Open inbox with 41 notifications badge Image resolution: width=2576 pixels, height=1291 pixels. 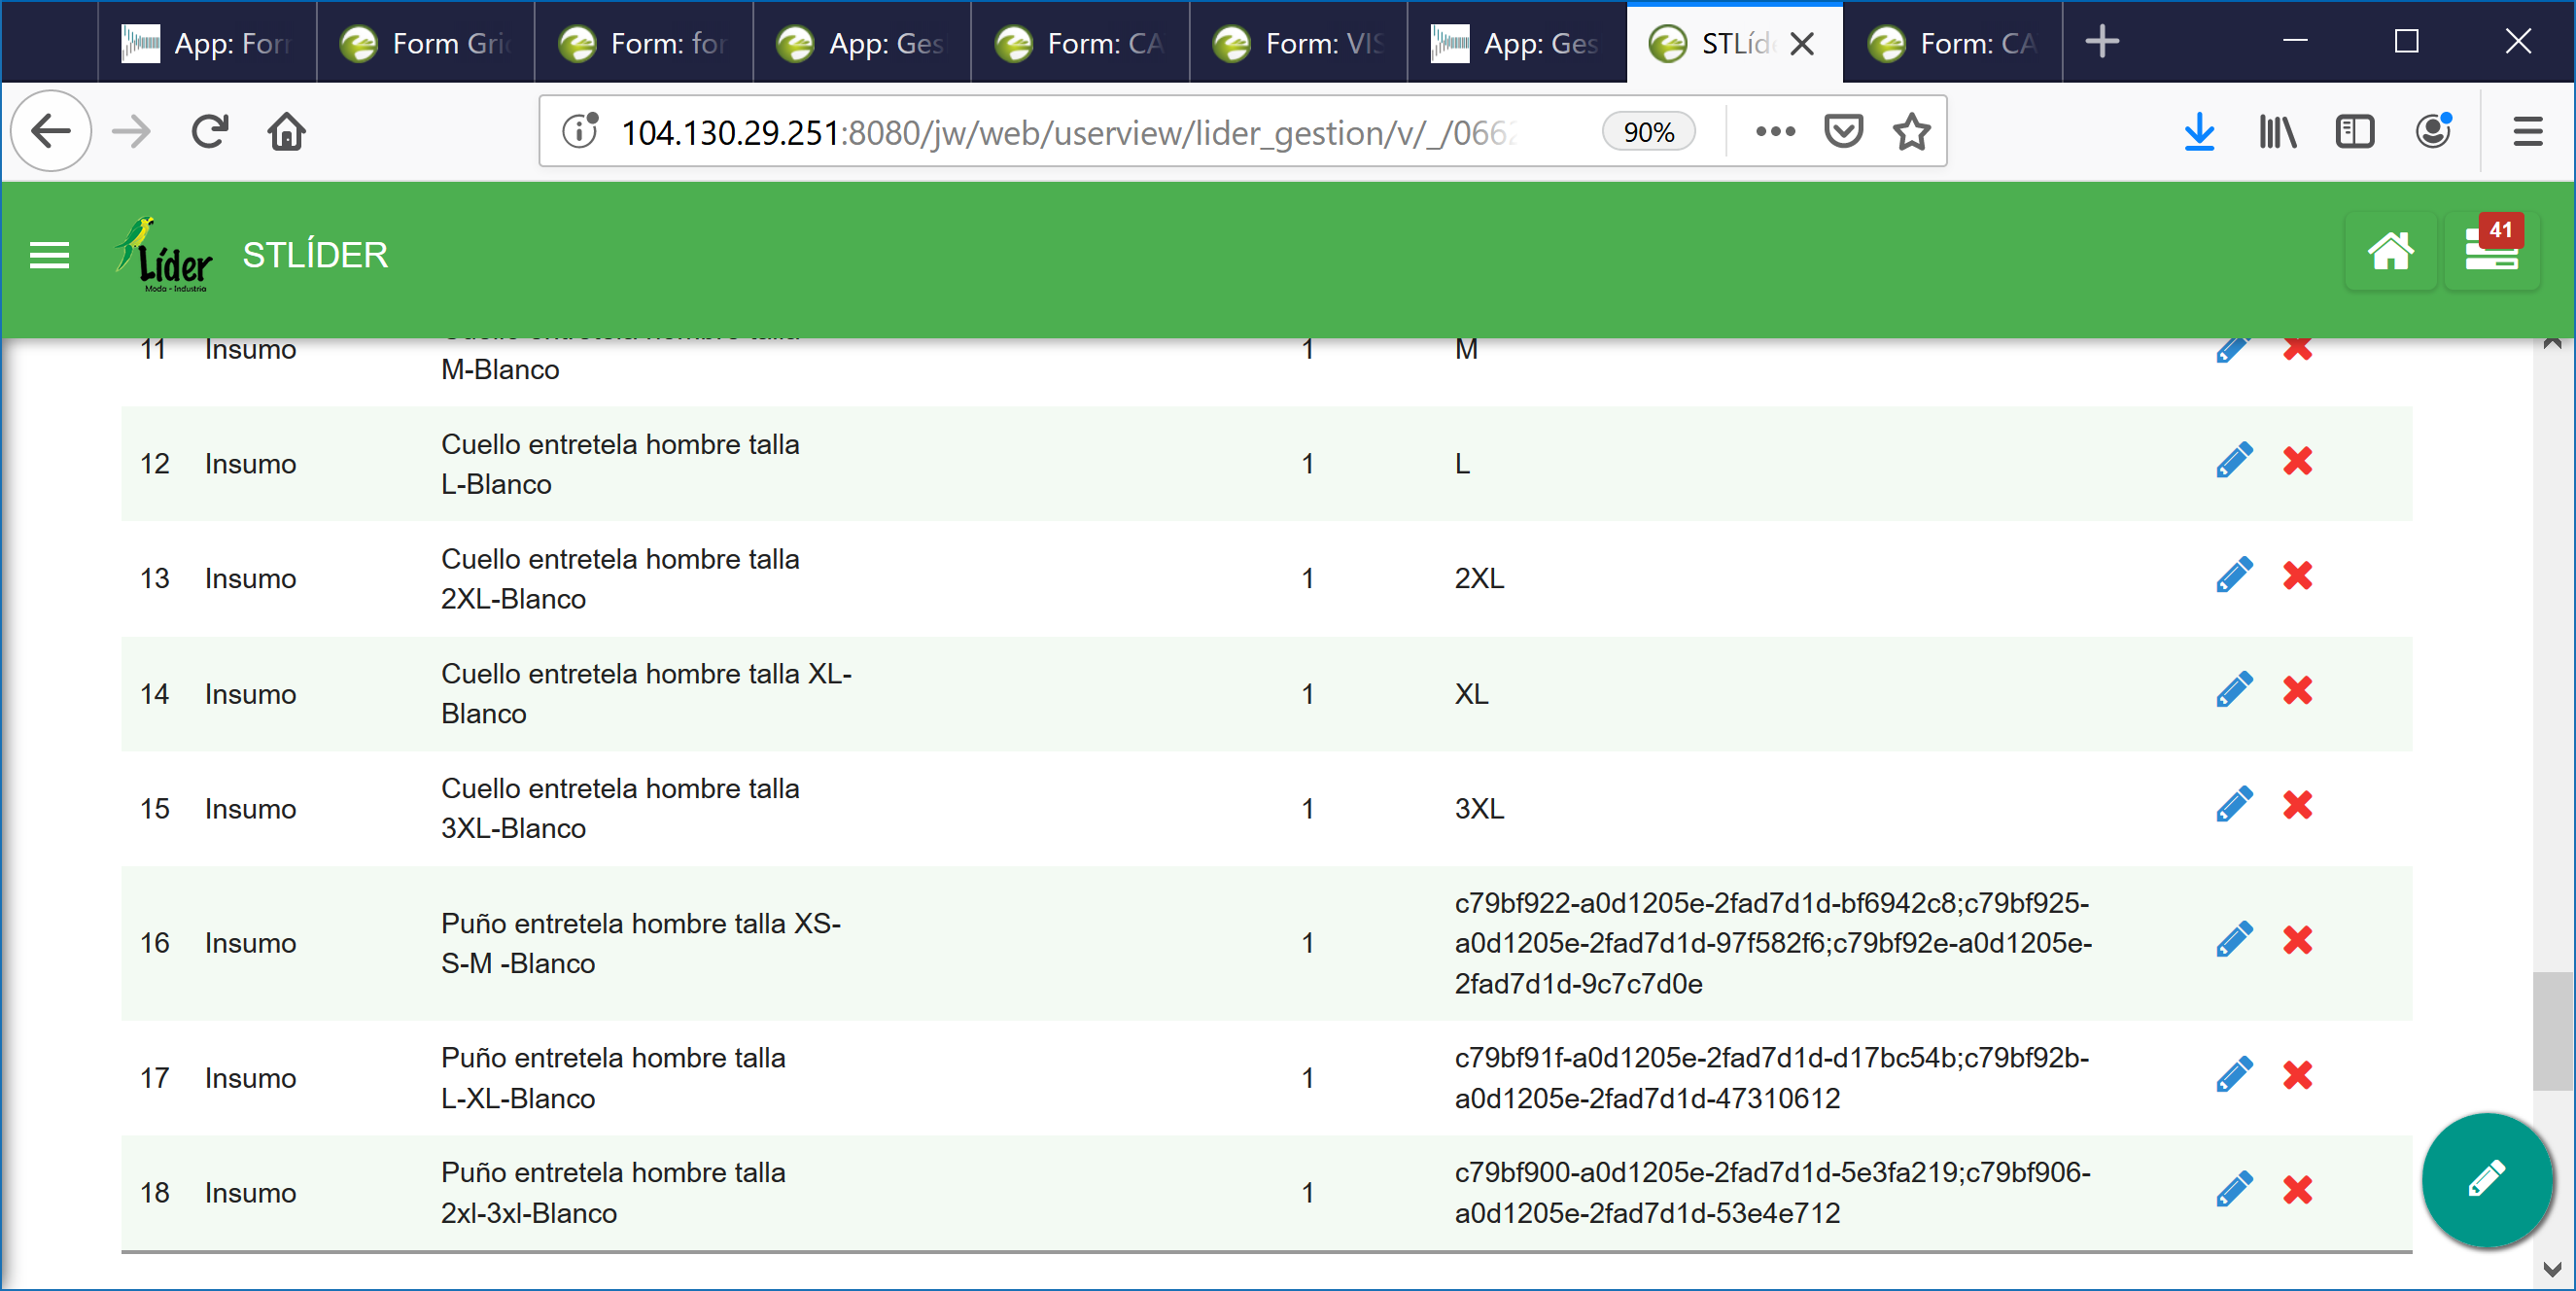(2490, 252)
